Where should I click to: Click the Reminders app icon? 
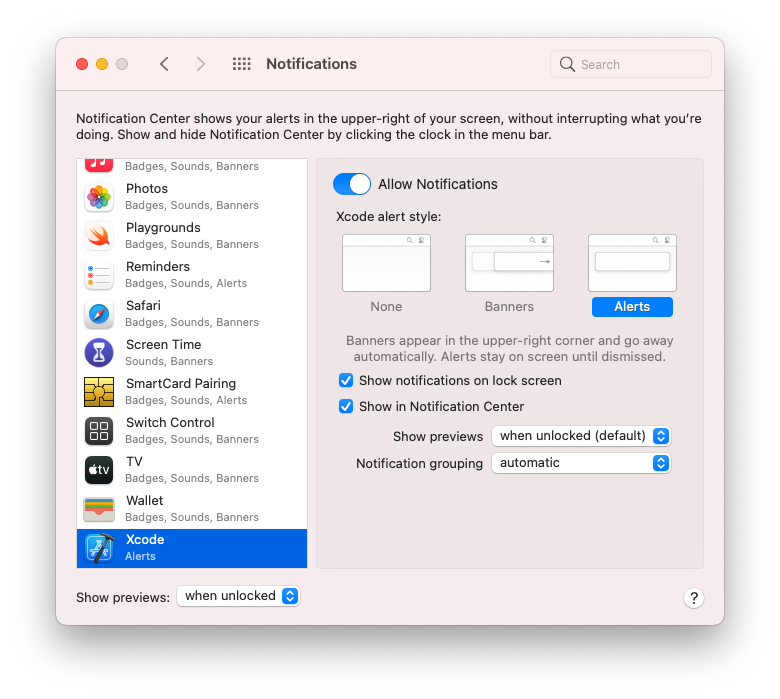click(x=99, y=275)
